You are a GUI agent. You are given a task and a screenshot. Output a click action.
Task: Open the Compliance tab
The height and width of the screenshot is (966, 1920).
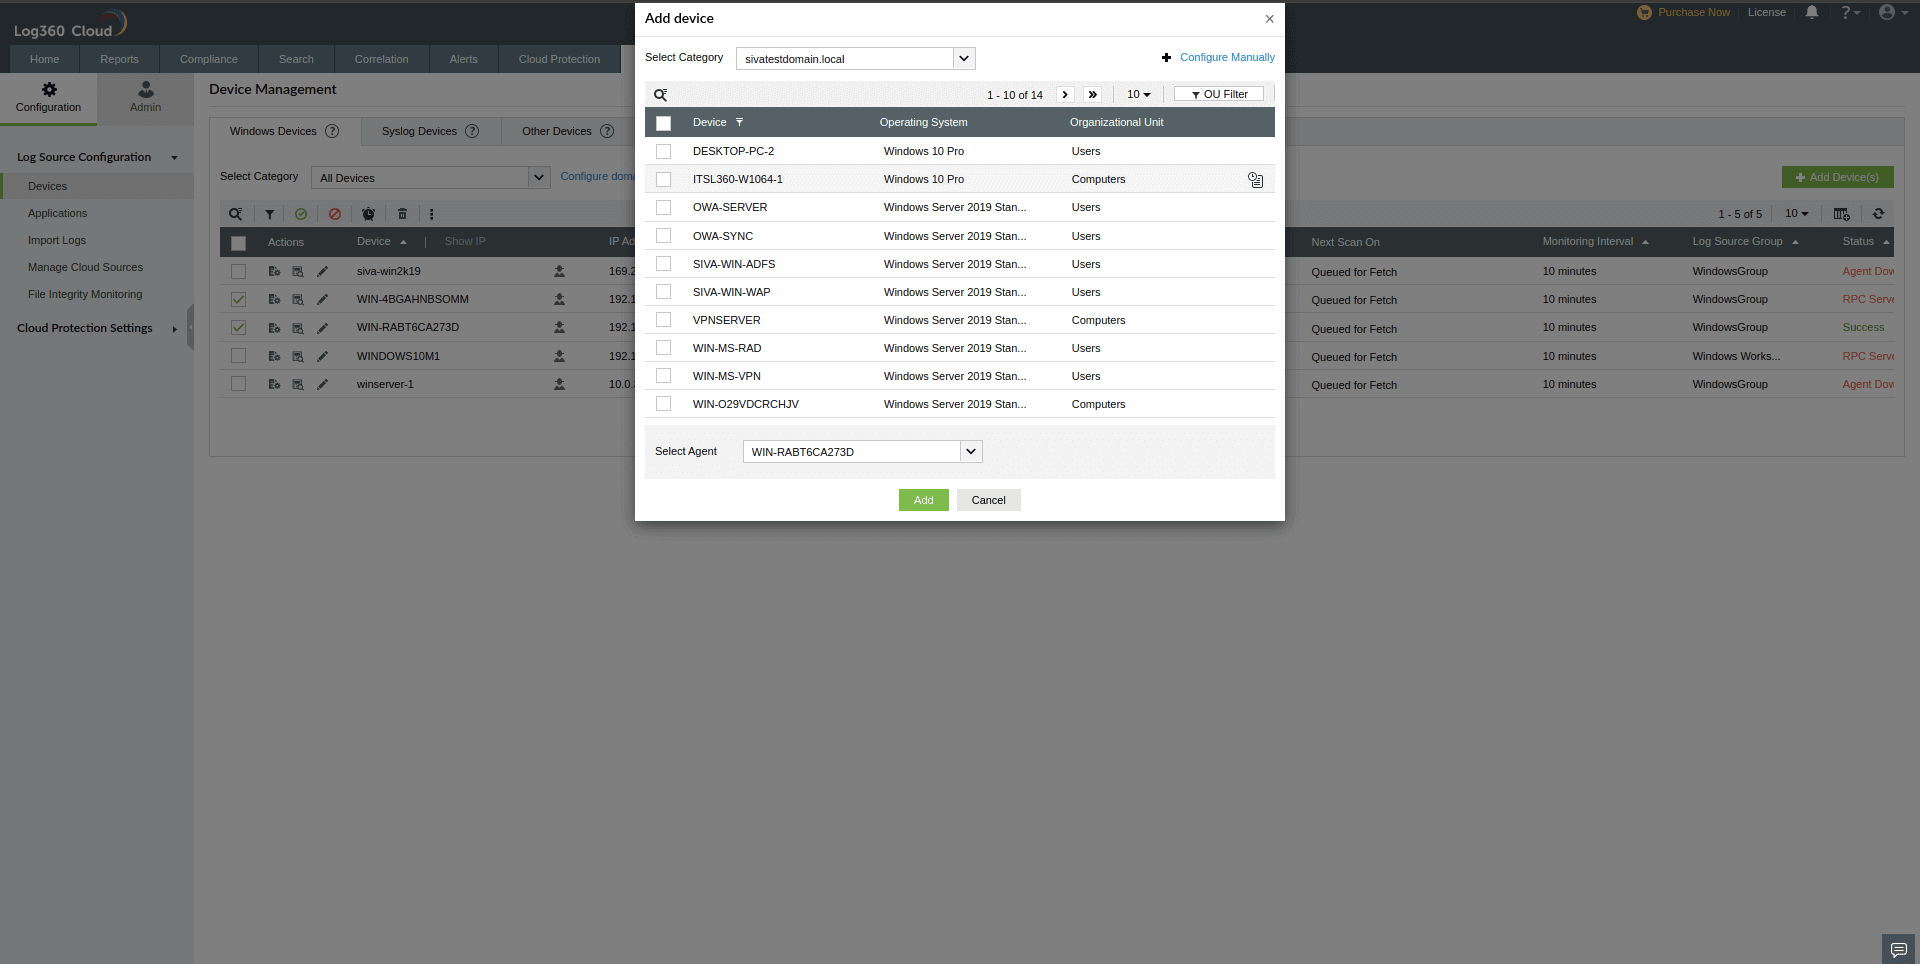coord(209,60)
